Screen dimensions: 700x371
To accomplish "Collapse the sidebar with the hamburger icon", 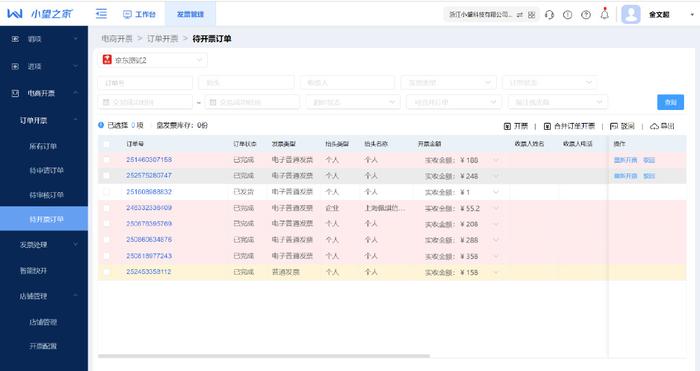I will click(x=101, y=14).
